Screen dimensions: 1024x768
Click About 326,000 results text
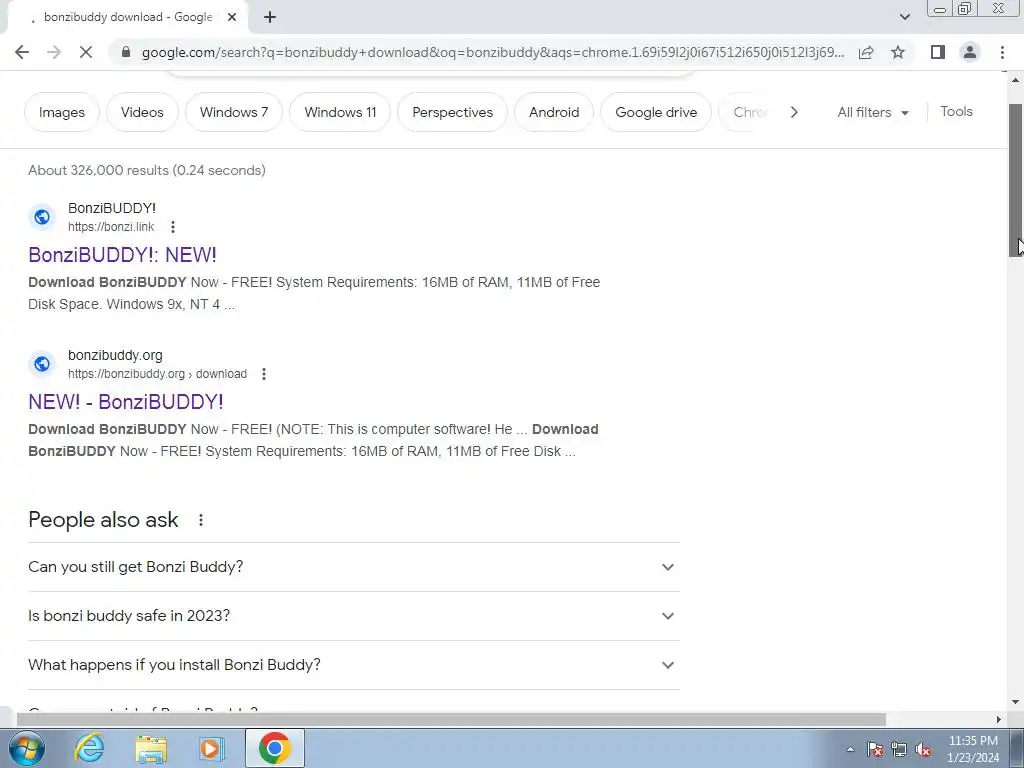[x=147, y=170]
